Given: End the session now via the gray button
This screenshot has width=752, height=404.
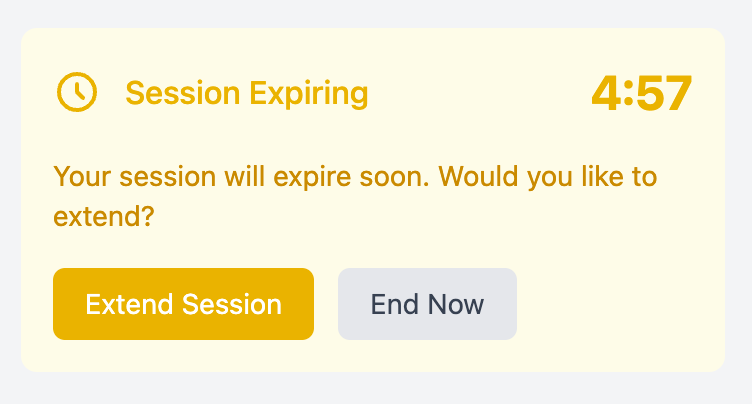Looking at the screenshot, I should coord(427,304).
